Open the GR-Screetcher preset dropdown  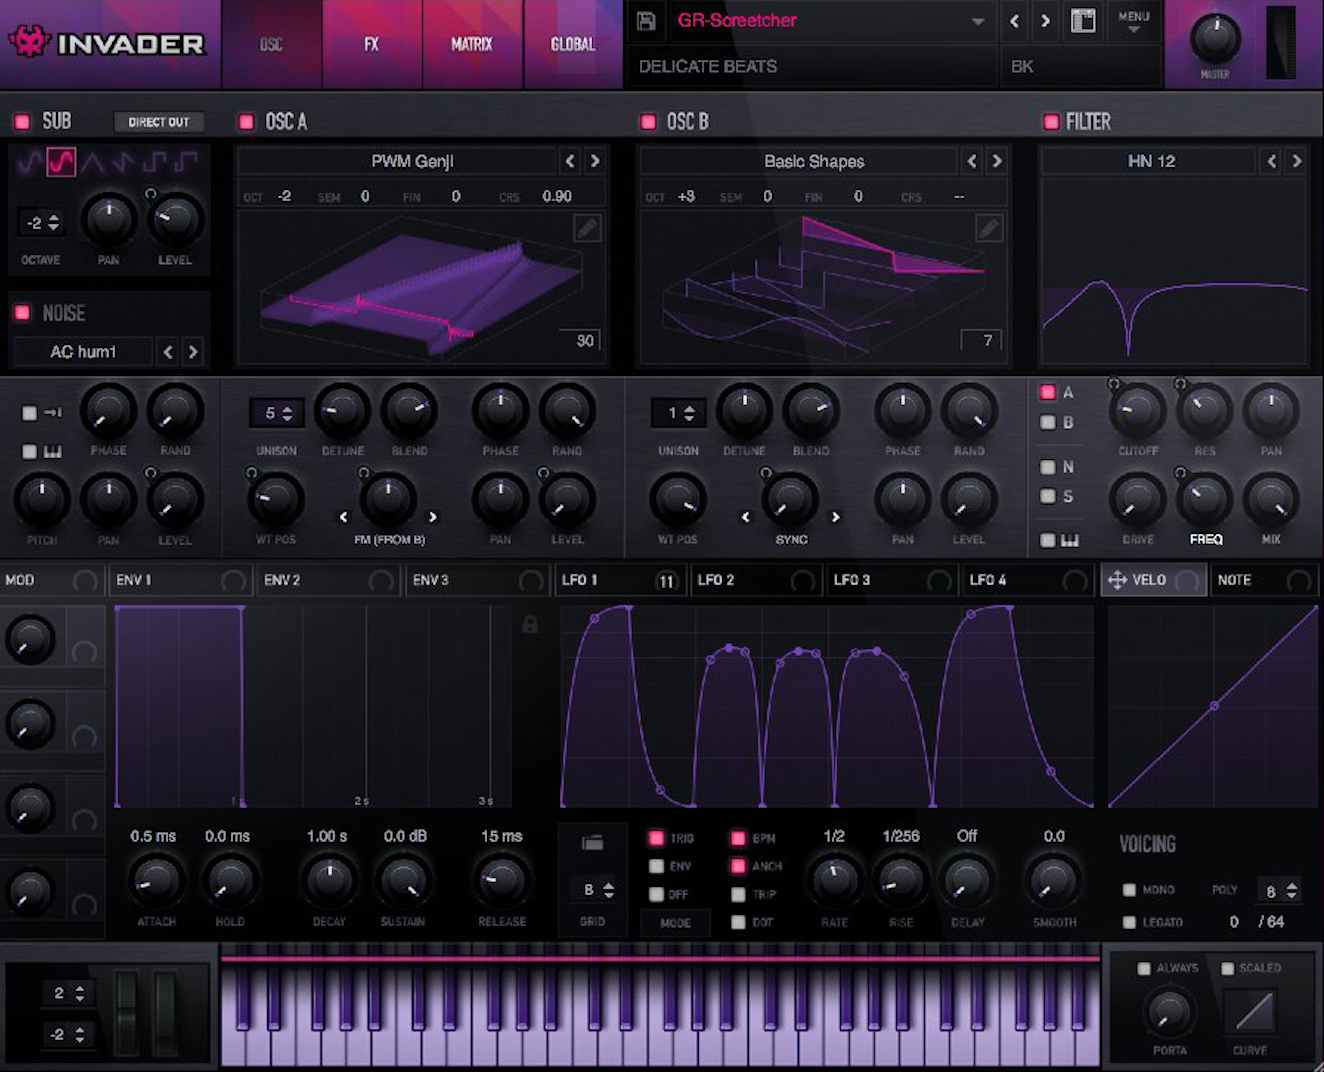coord(977,21)
